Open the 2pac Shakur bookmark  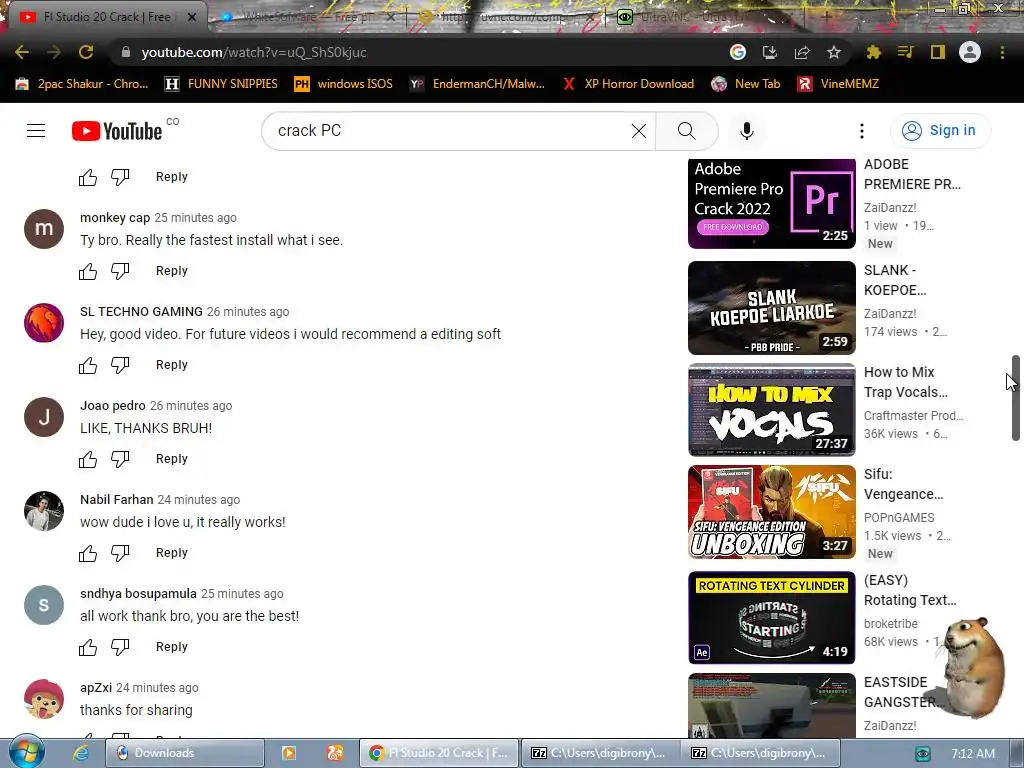click(x=82, y=84)
